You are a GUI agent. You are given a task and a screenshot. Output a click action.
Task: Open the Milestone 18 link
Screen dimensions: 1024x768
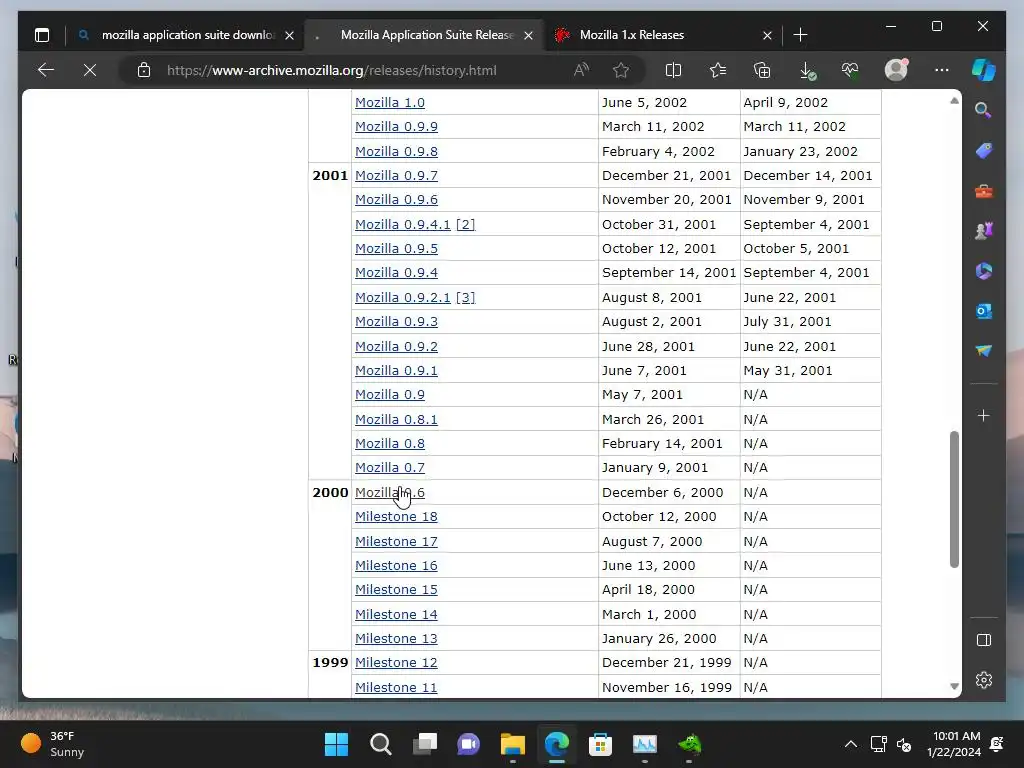point(396,517)
